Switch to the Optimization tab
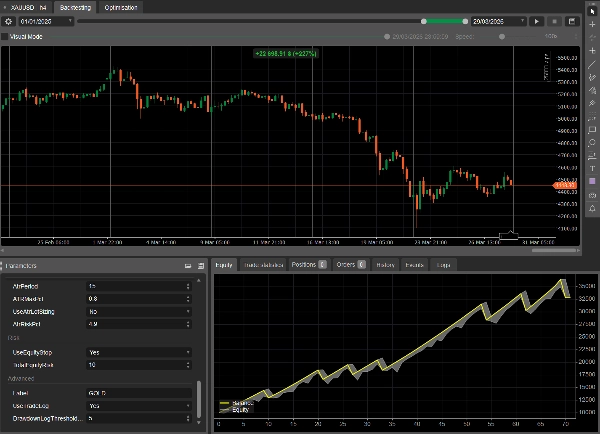This screenshot has width=600, height=434. 122,7
